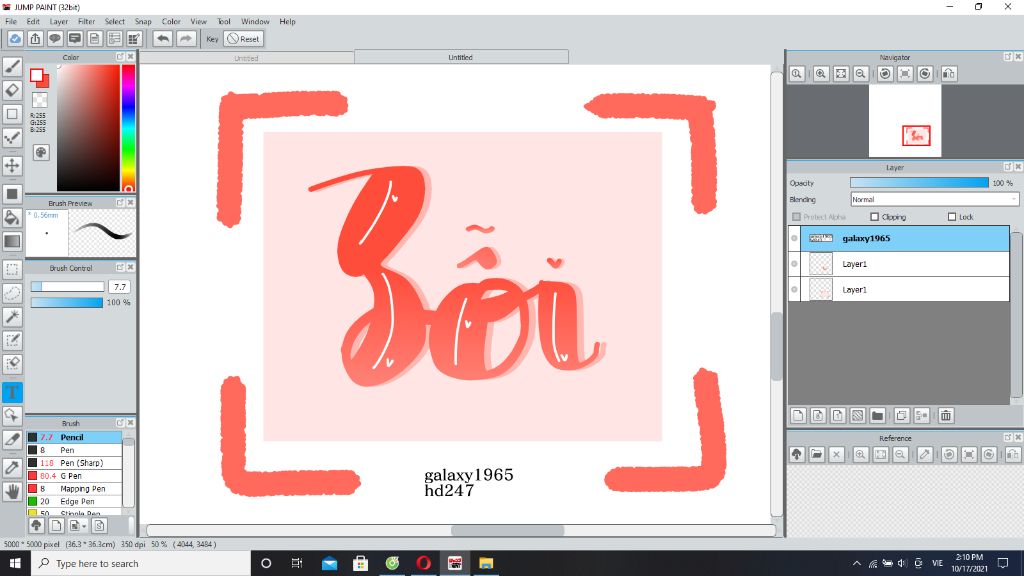1024x576 pixels.
Task: Select the Text tool
Action: (12, 392)
